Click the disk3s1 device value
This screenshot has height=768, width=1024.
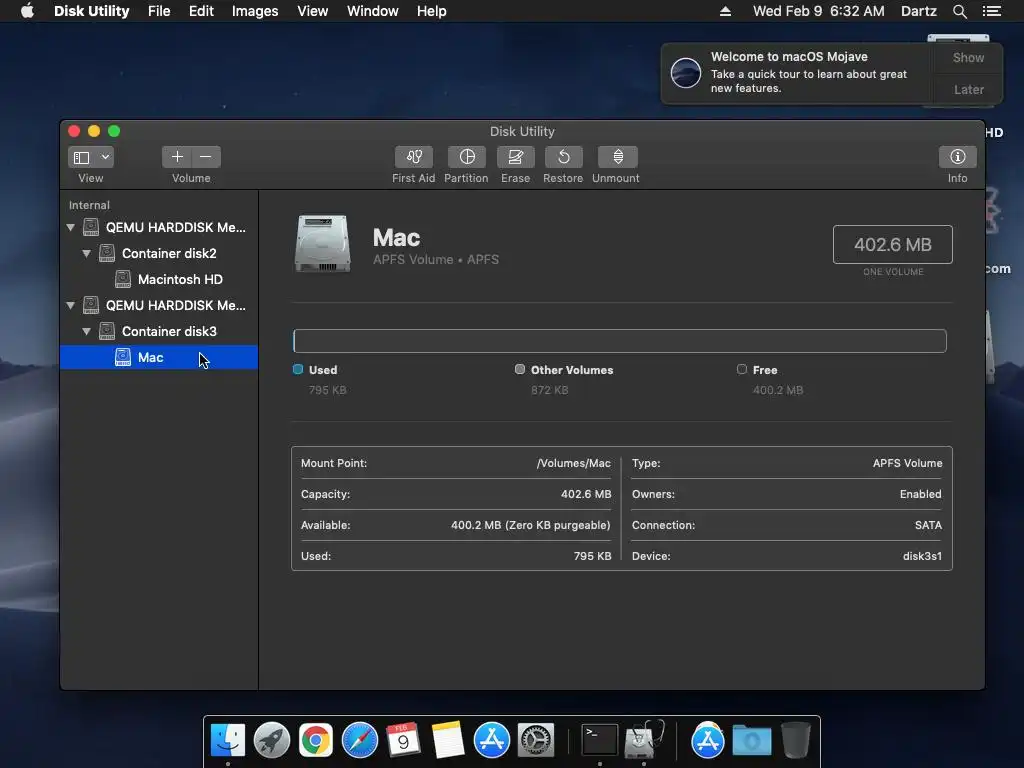point(922,556)
